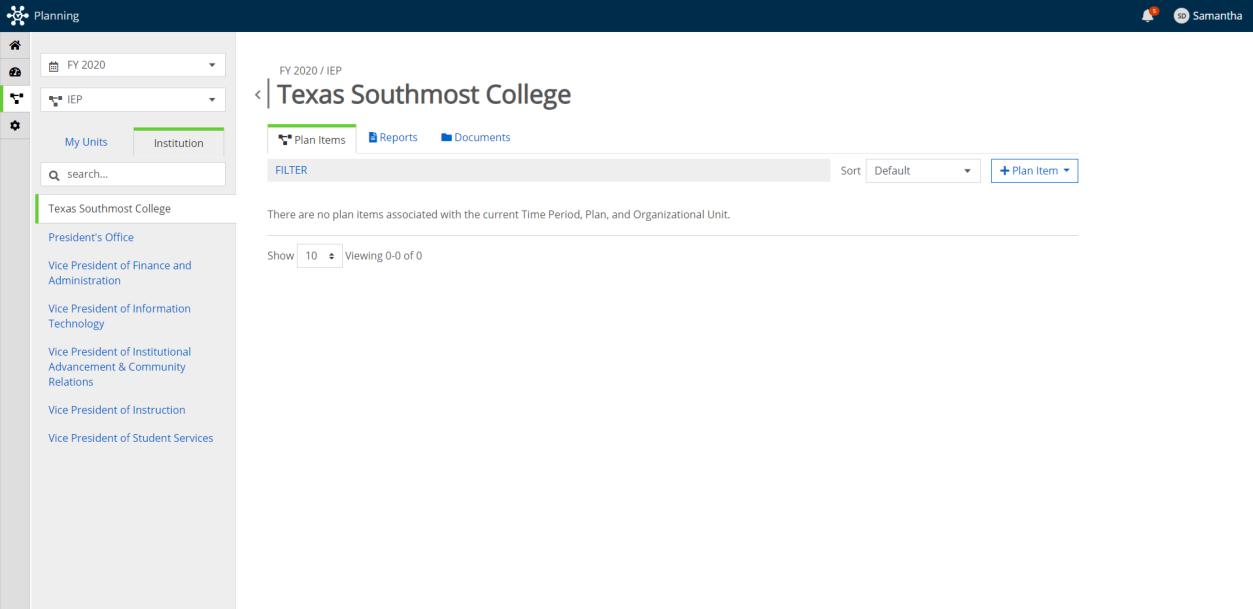1253x609 pixels.
Task: Open the Dashboard gauge icon
Action: [15, 73]
